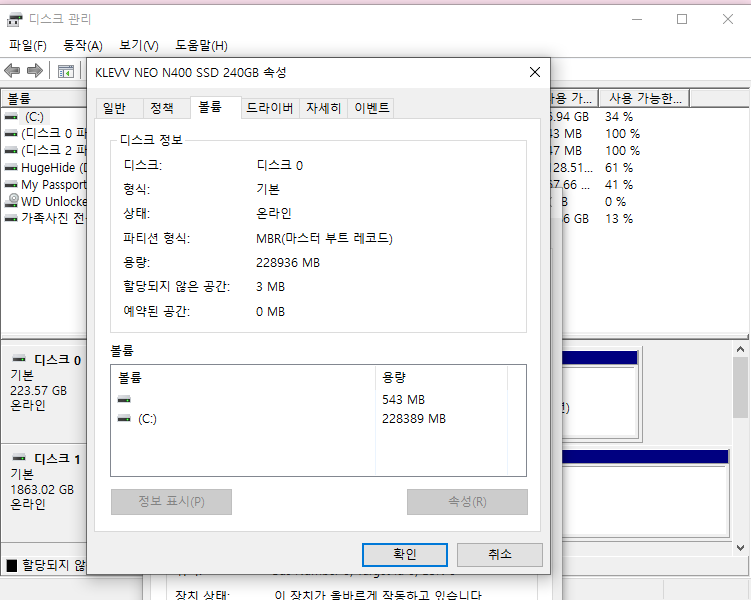The width and height of the screenshot is (751, 600).
Task: Maximize the Disk Management window
Action: (x=682, y=20)
